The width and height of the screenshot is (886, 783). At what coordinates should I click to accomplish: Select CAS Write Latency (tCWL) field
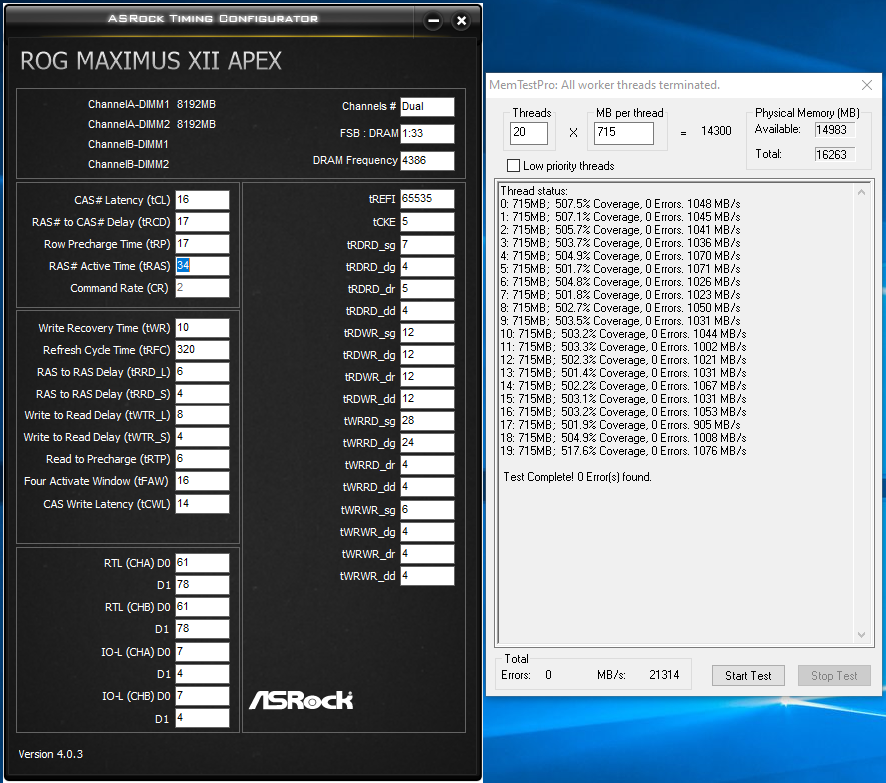pos(202,504)
